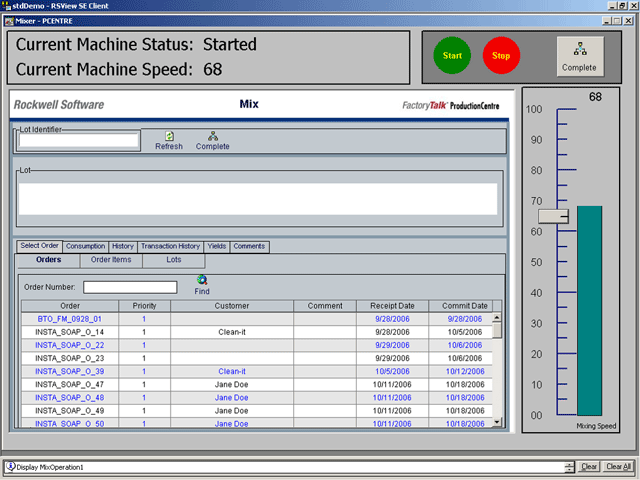Screen dimensions: 640x480
Task: Switch to the Consumption tab
Action: click(x=85, y=247)
